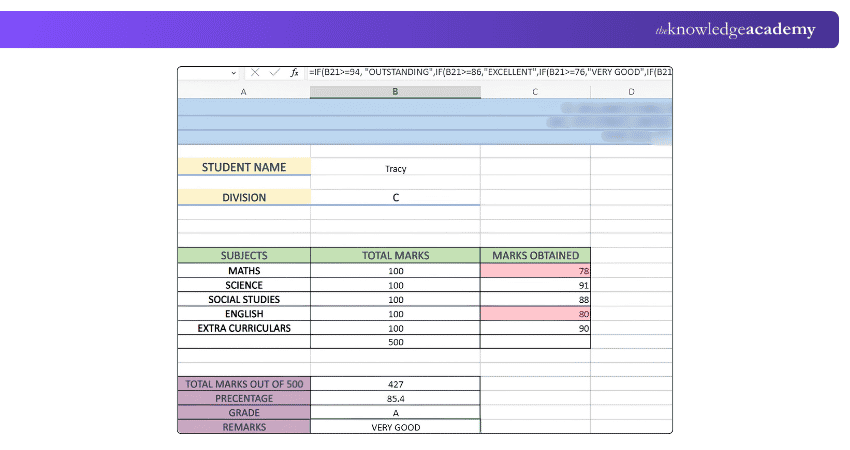Expand the Name Box dropdown arrow
Viewport: 850px width, 450px height.
(x=234, y=73)
